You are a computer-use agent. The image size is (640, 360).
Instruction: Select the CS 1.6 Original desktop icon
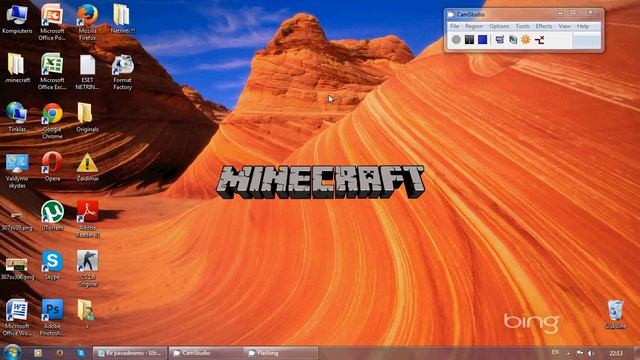(87, 269)
